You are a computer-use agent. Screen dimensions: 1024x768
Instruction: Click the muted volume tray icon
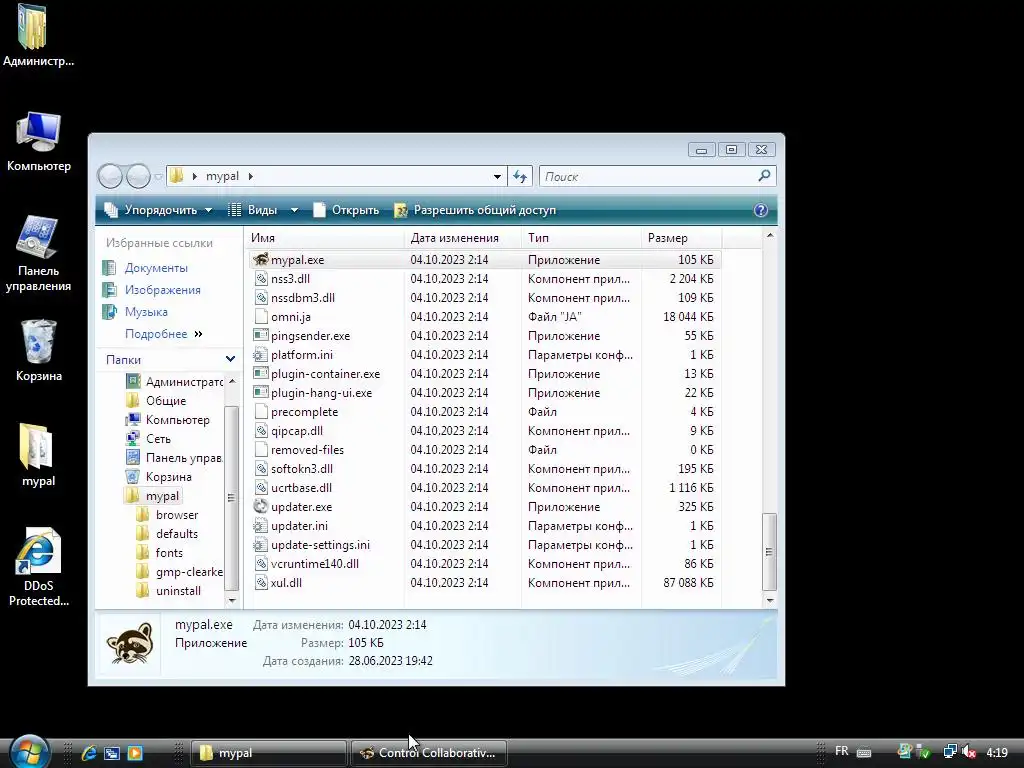pyautogui.click(x=968, y=752)
